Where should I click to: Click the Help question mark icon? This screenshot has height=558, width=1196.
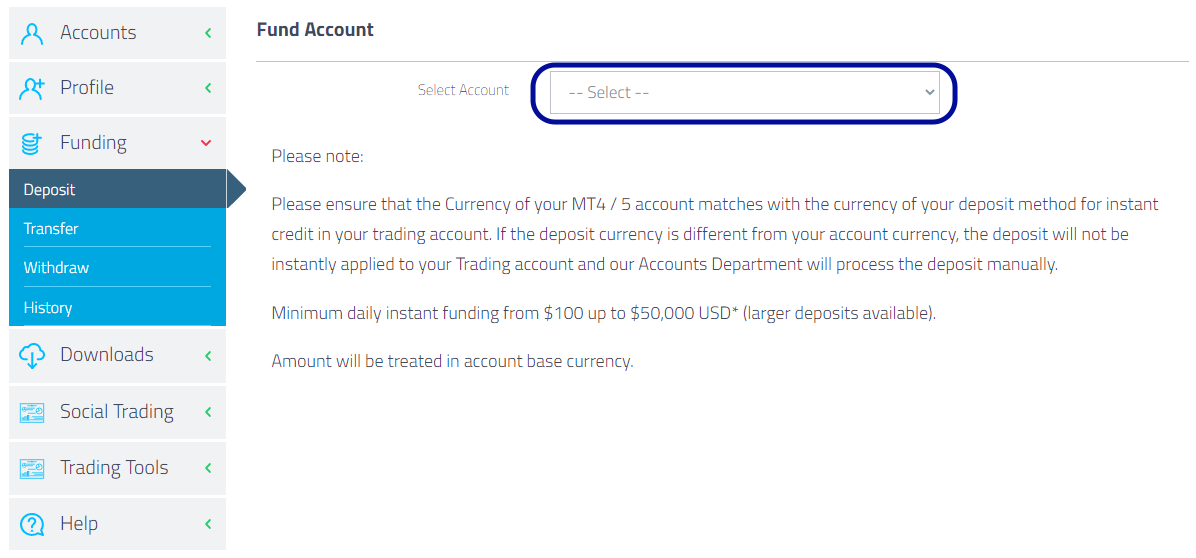click(32, 524)
